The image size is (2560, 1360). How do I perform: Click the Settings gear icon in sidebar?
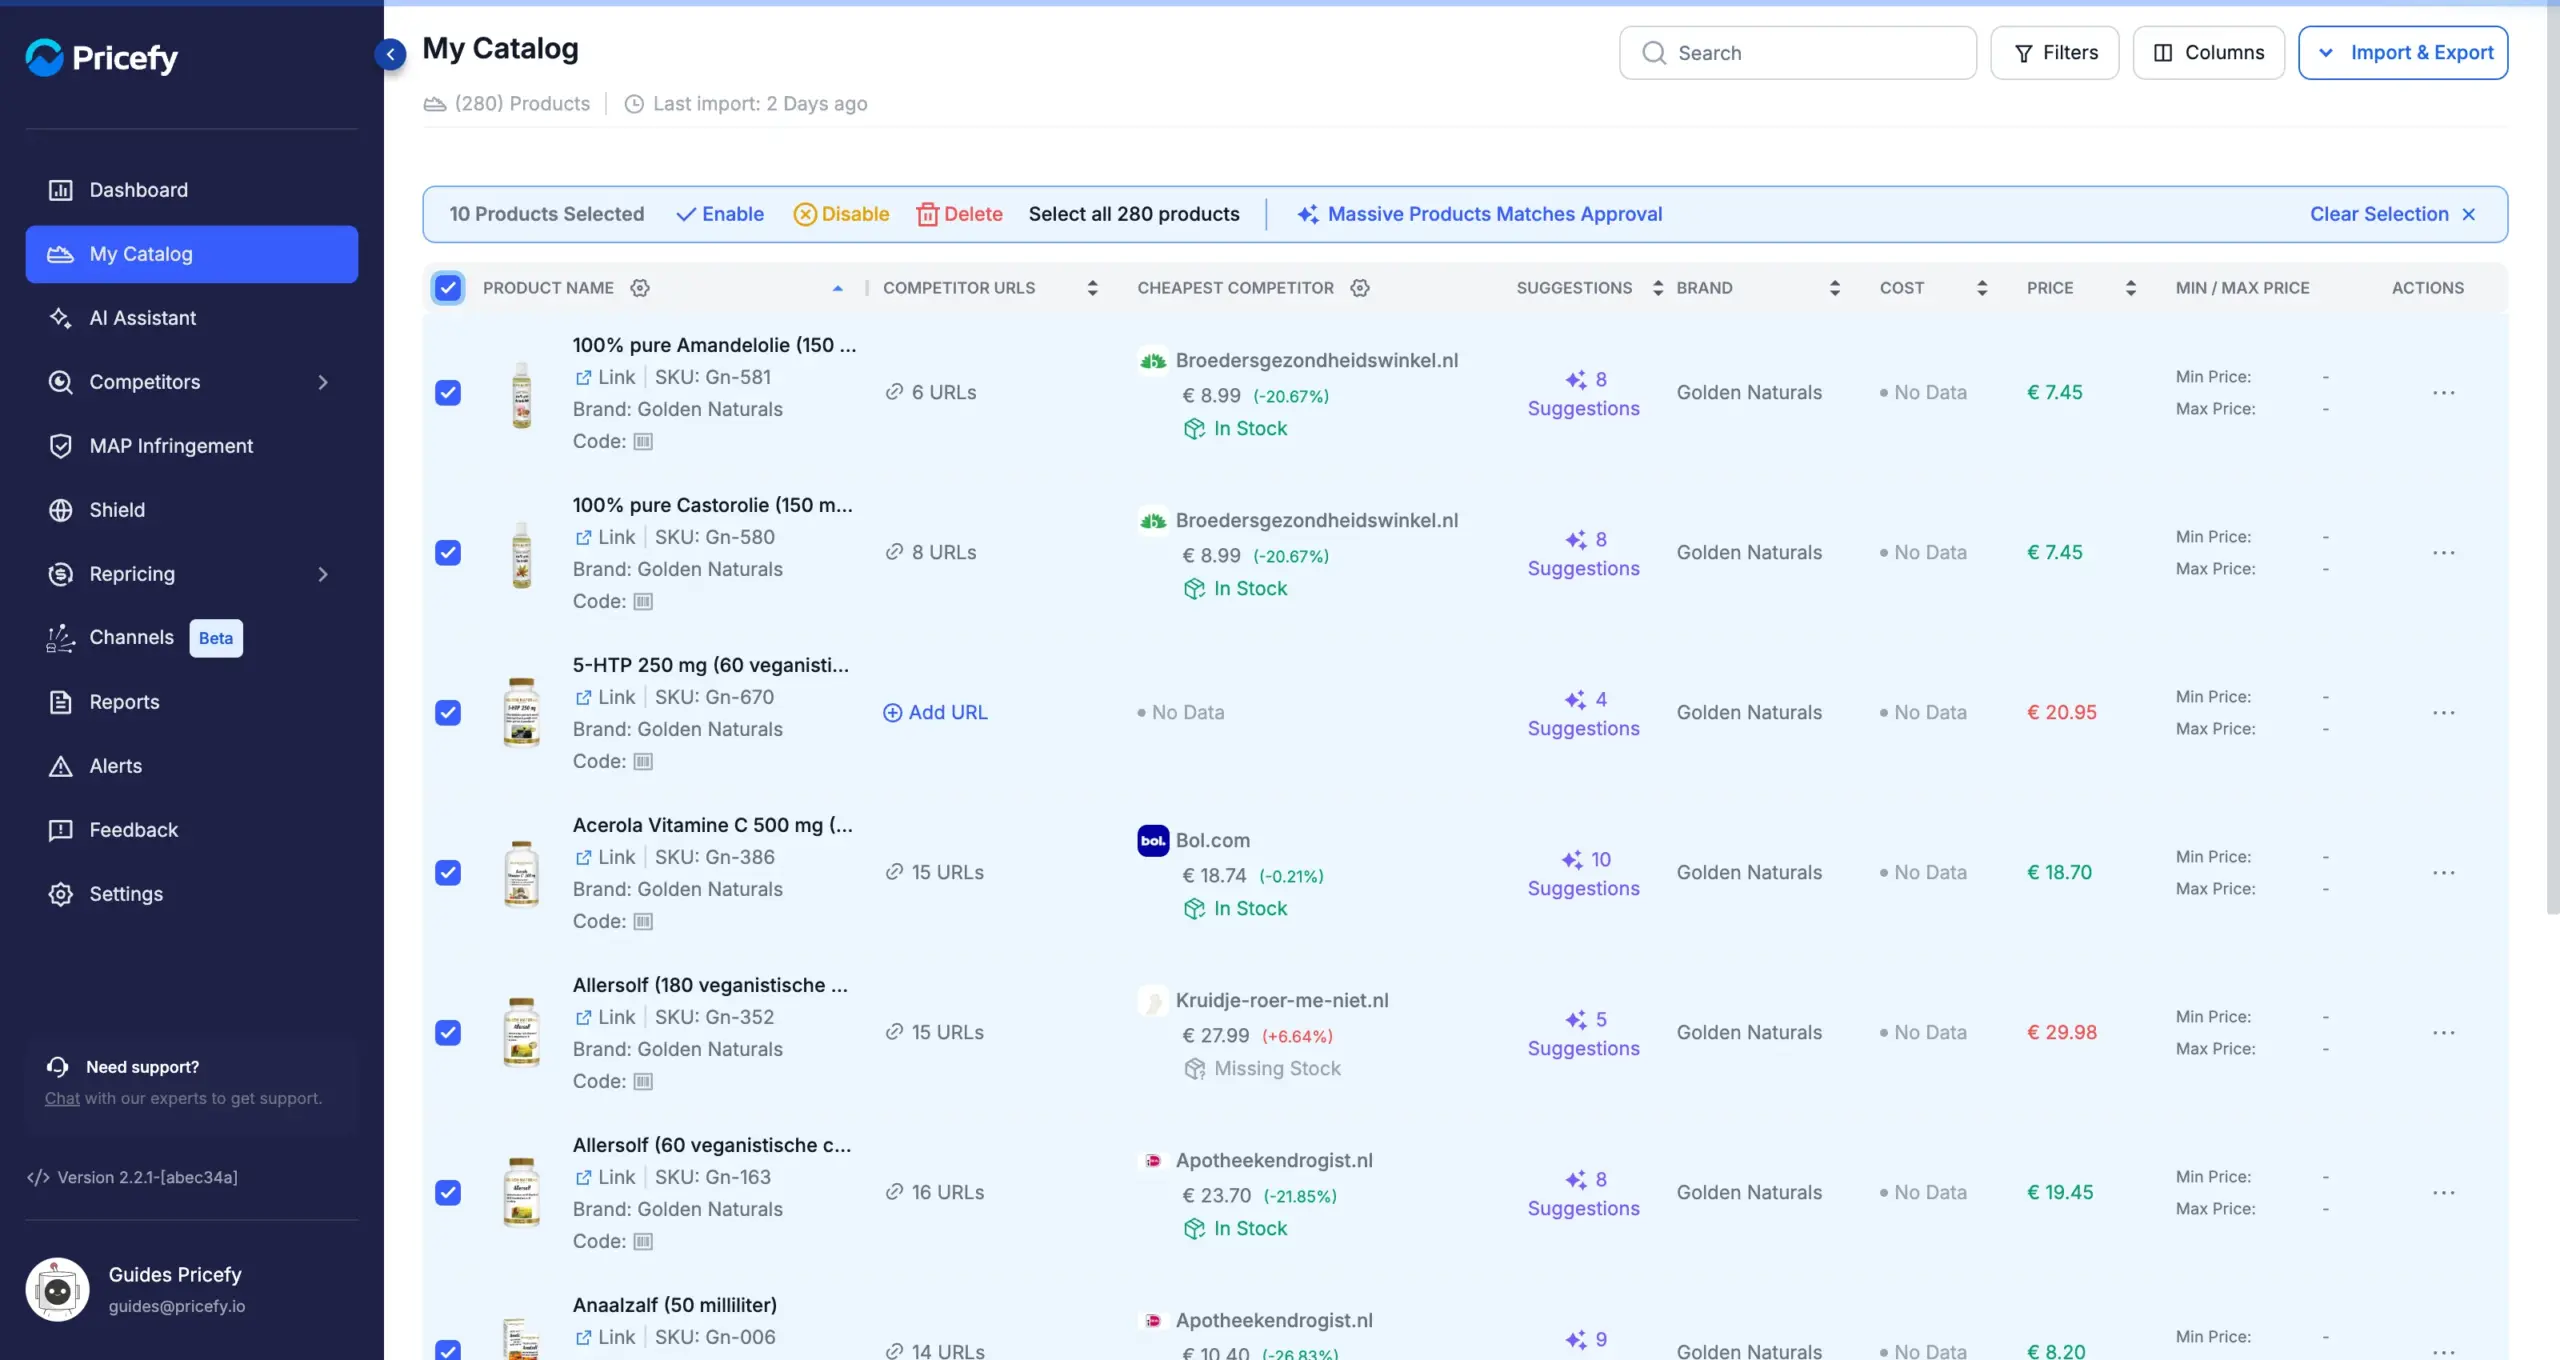[x=61, y=894]
